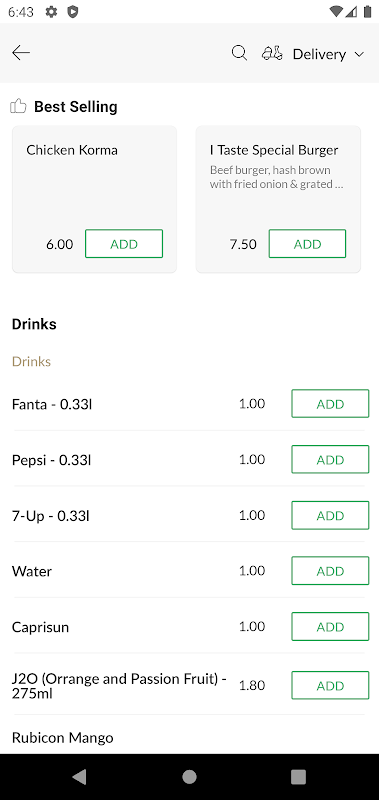379x800 pixels.
Task: Select the Drinks subcategory label
Action: (x=32, y=362)
